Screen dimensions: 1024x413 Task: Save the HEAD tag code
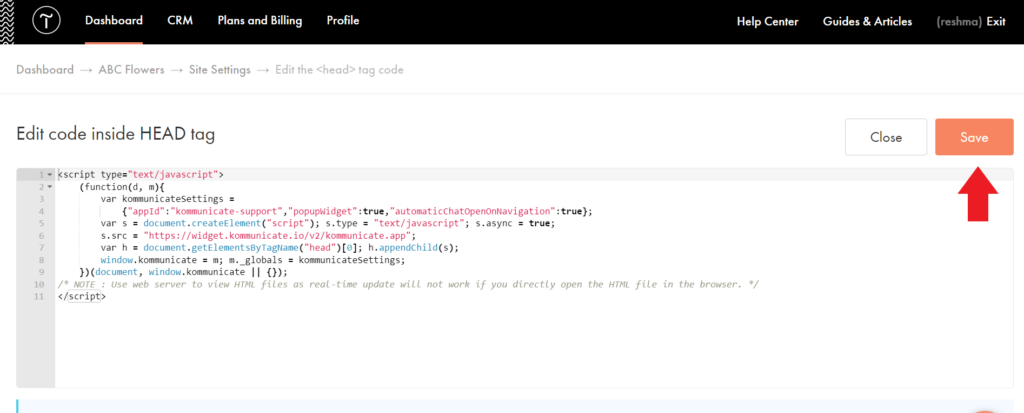tap(974, 137)
